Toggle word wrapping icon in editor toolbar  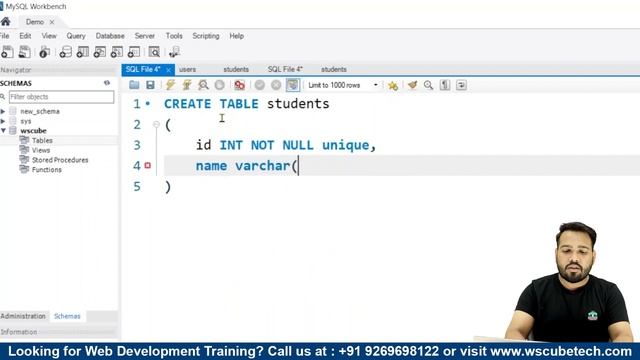(x=461, y=85)
